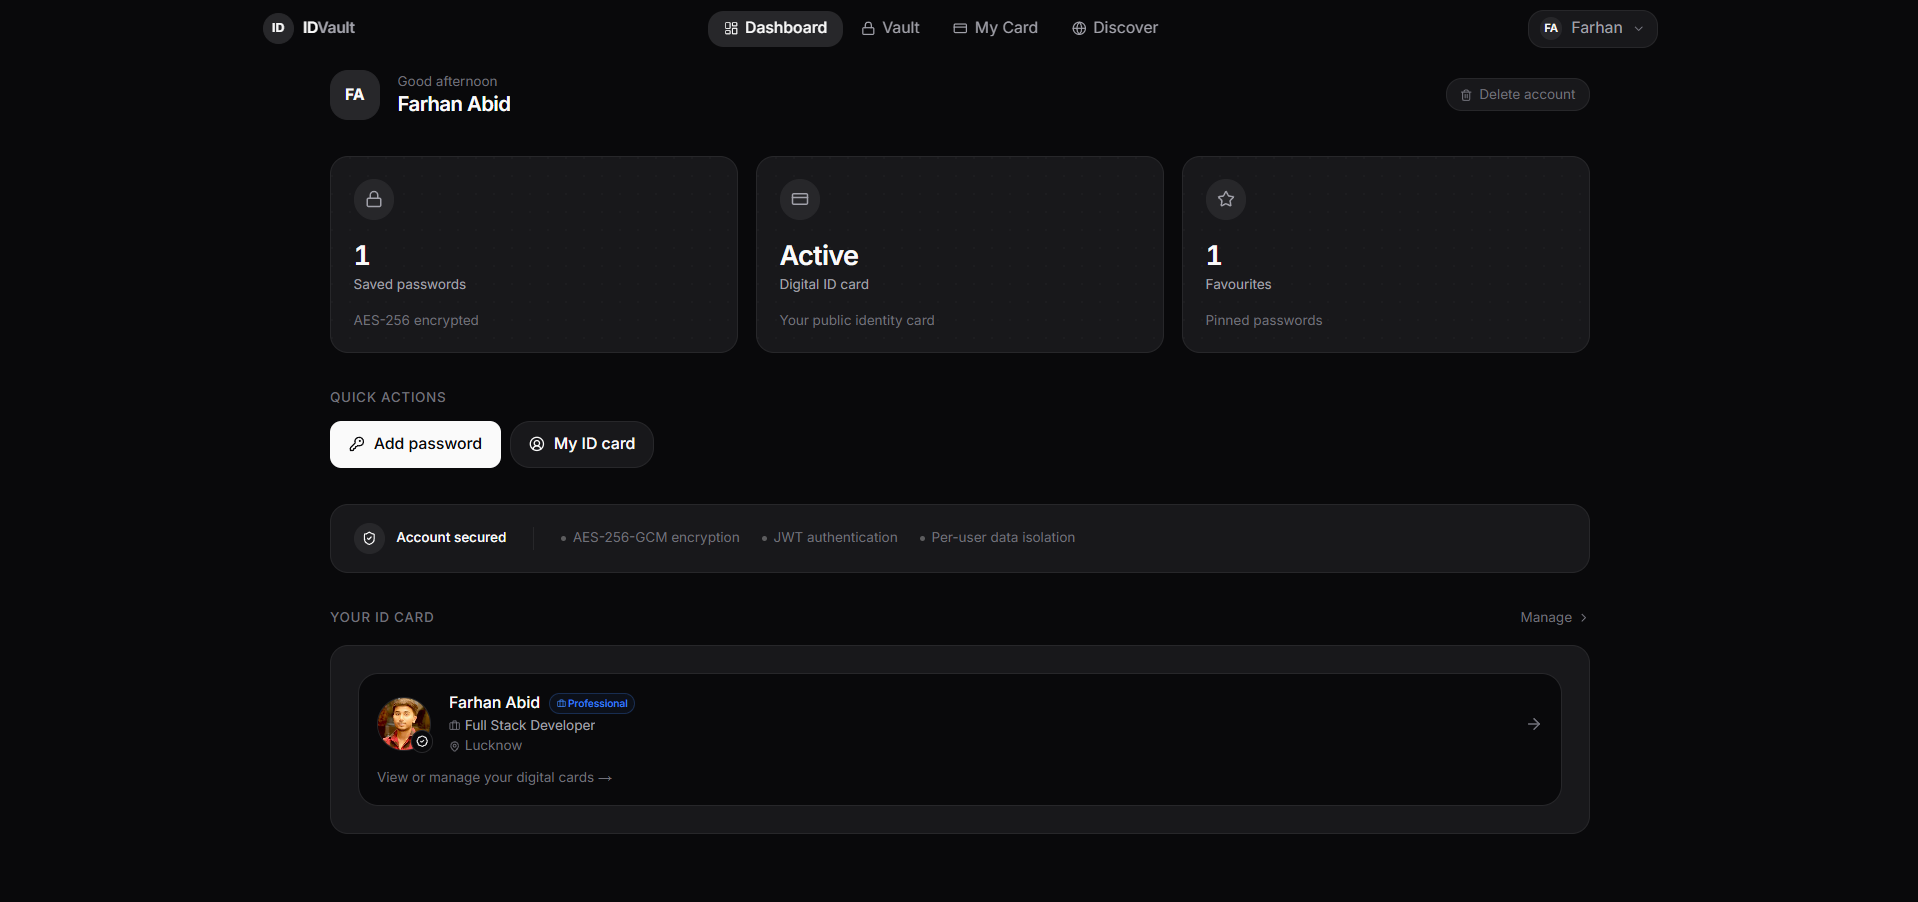Viewport: 1918px width, 902px height.
Task: Select the Active status text
Action: 819,256
